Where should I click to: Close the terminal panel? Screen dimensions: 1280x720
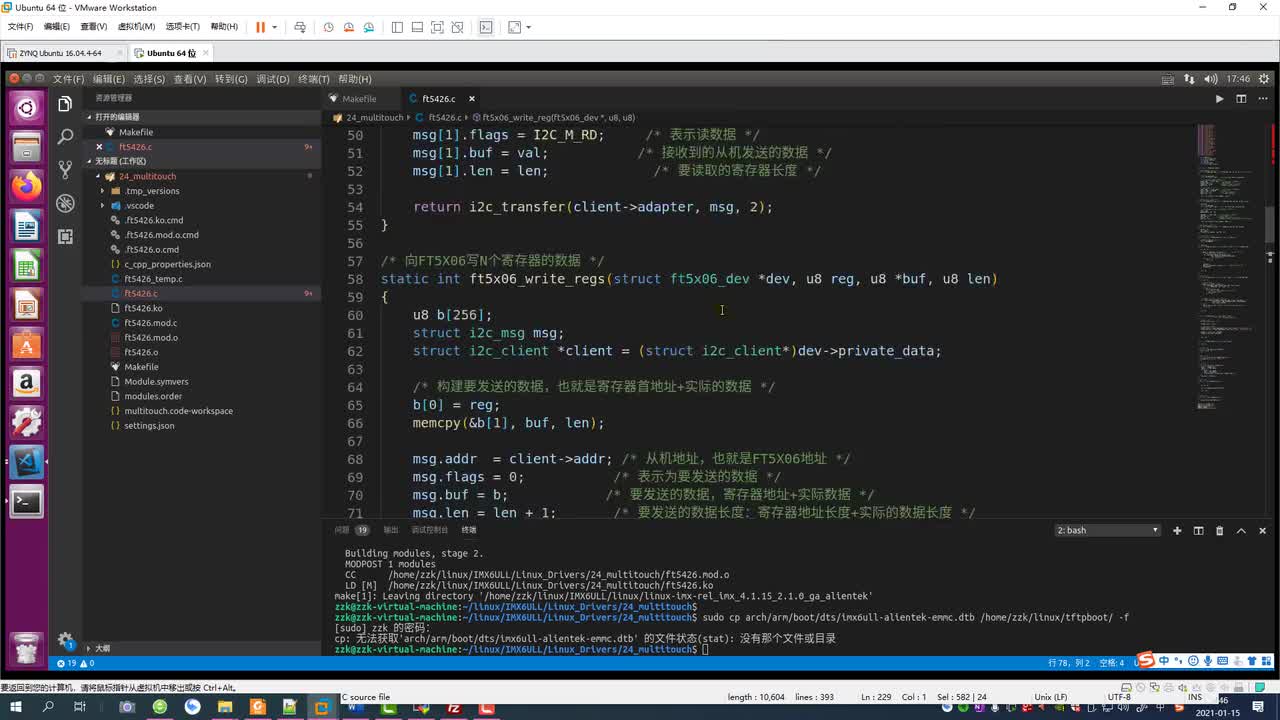(1262, 530)
